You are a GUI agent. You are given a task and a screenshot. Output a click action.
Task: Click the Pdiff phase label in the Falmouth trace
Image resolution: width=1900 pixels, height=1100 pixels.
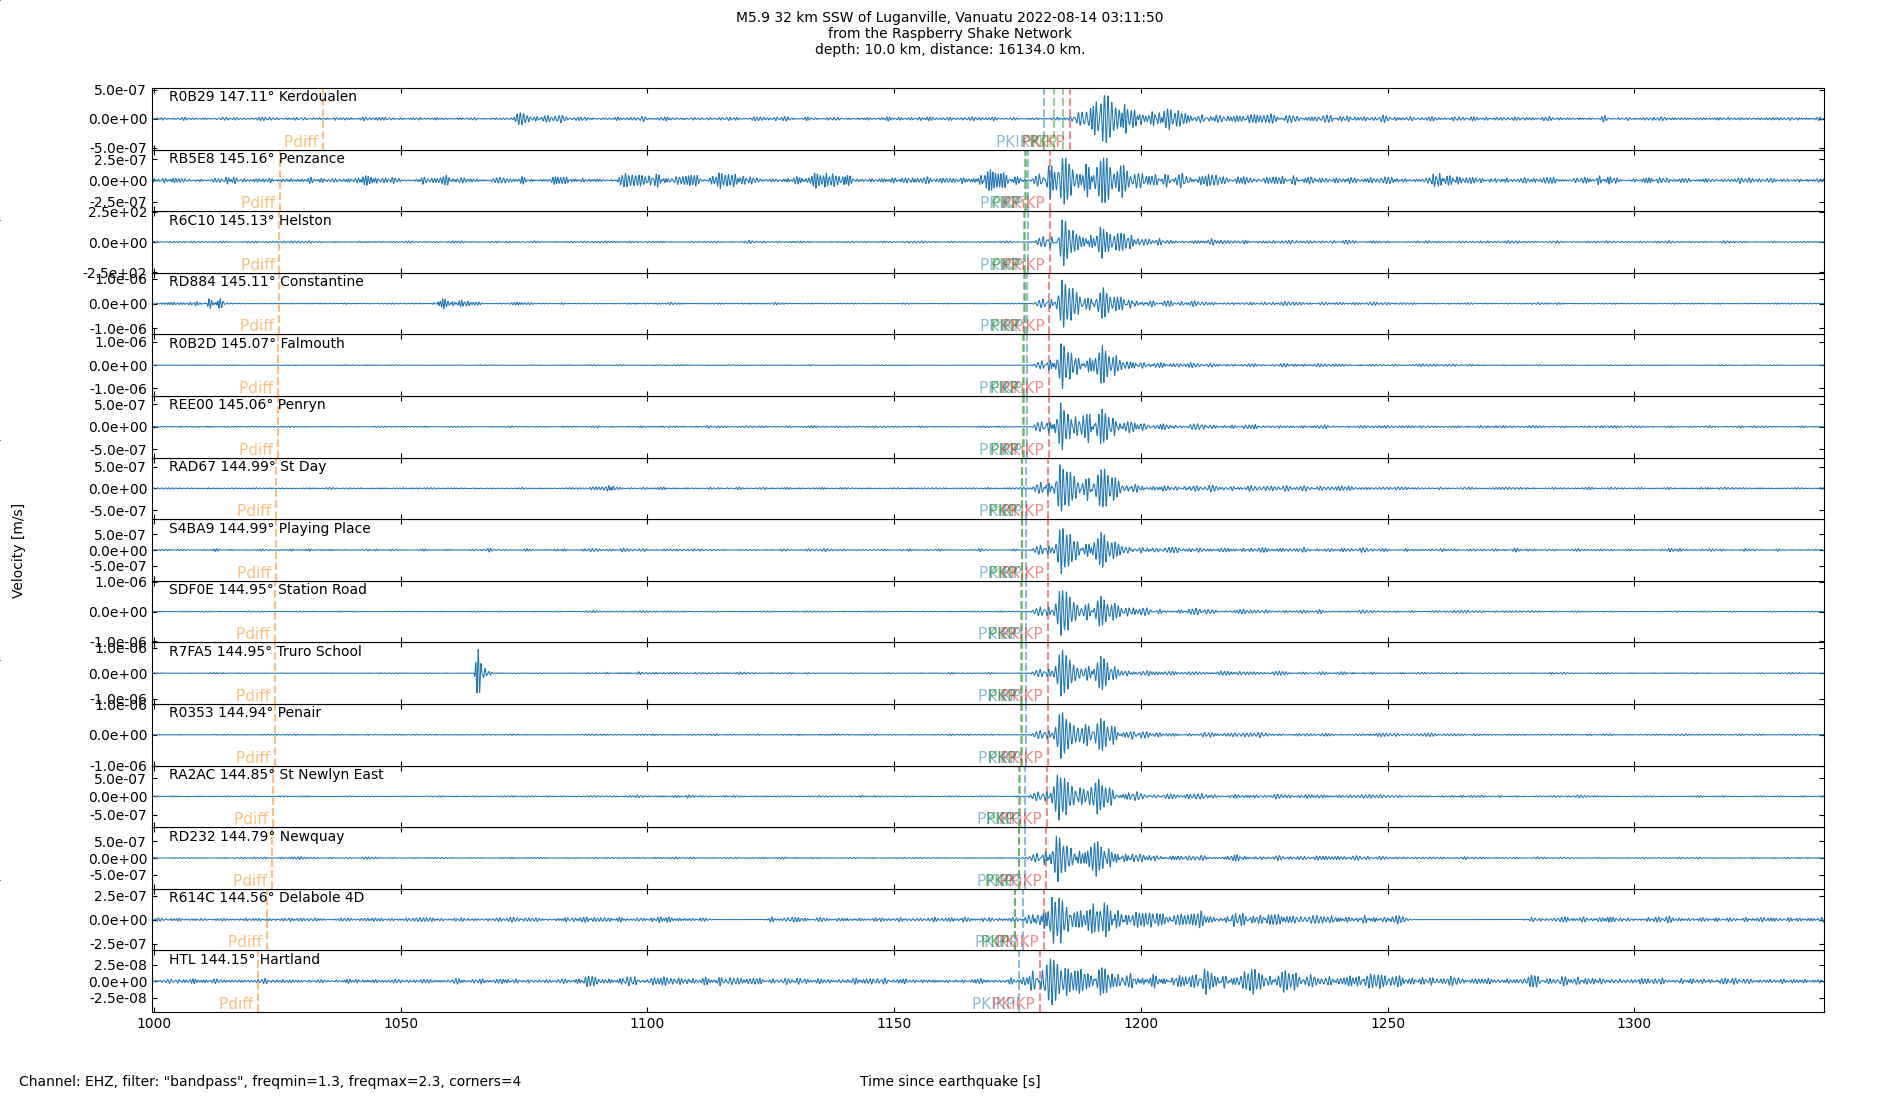click(x=256, y=388)
